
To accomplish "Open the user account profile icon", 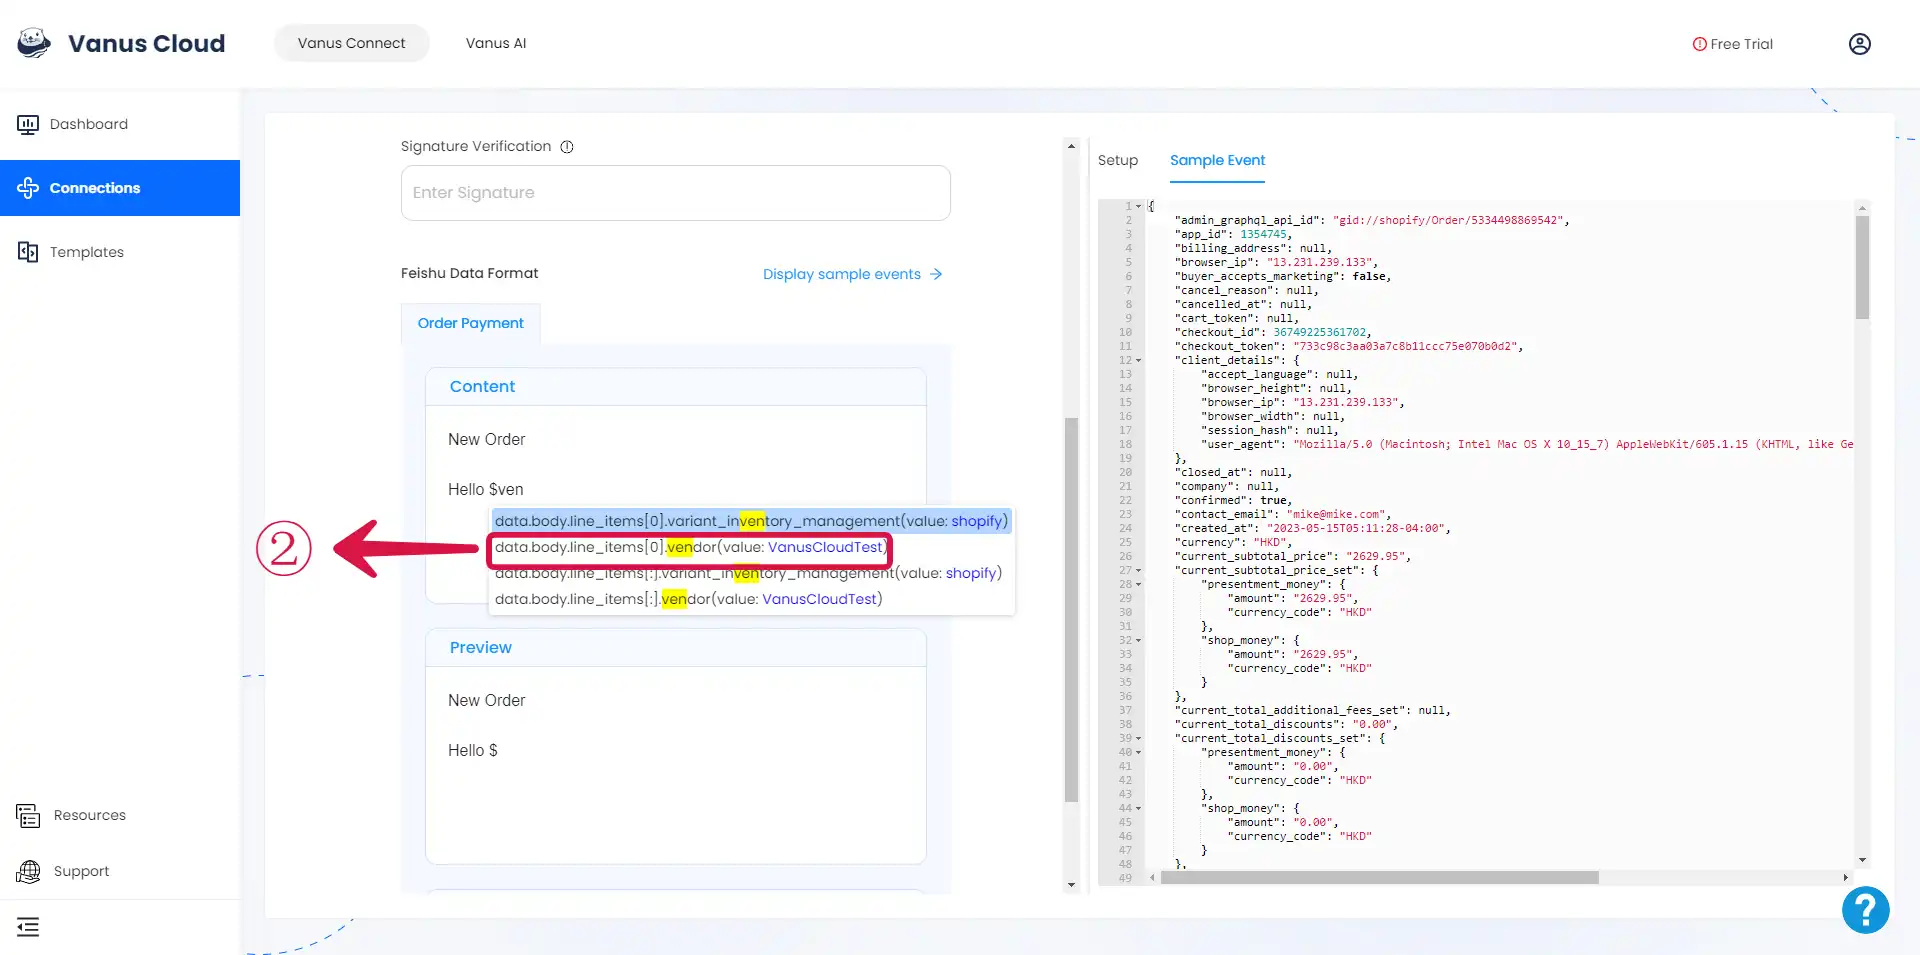I will (x=1859, y=44).
